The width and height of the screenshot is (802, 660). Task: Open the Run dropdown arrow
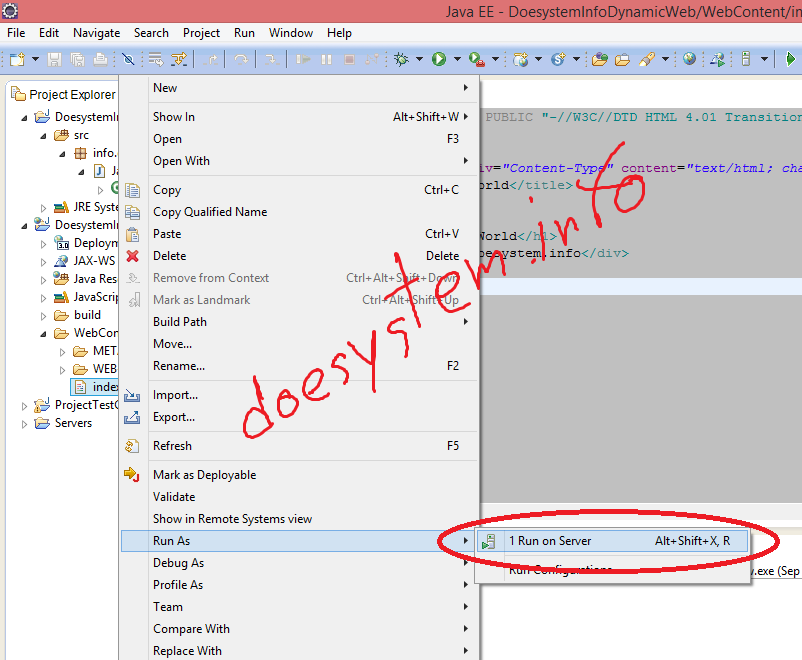(457, 59)
